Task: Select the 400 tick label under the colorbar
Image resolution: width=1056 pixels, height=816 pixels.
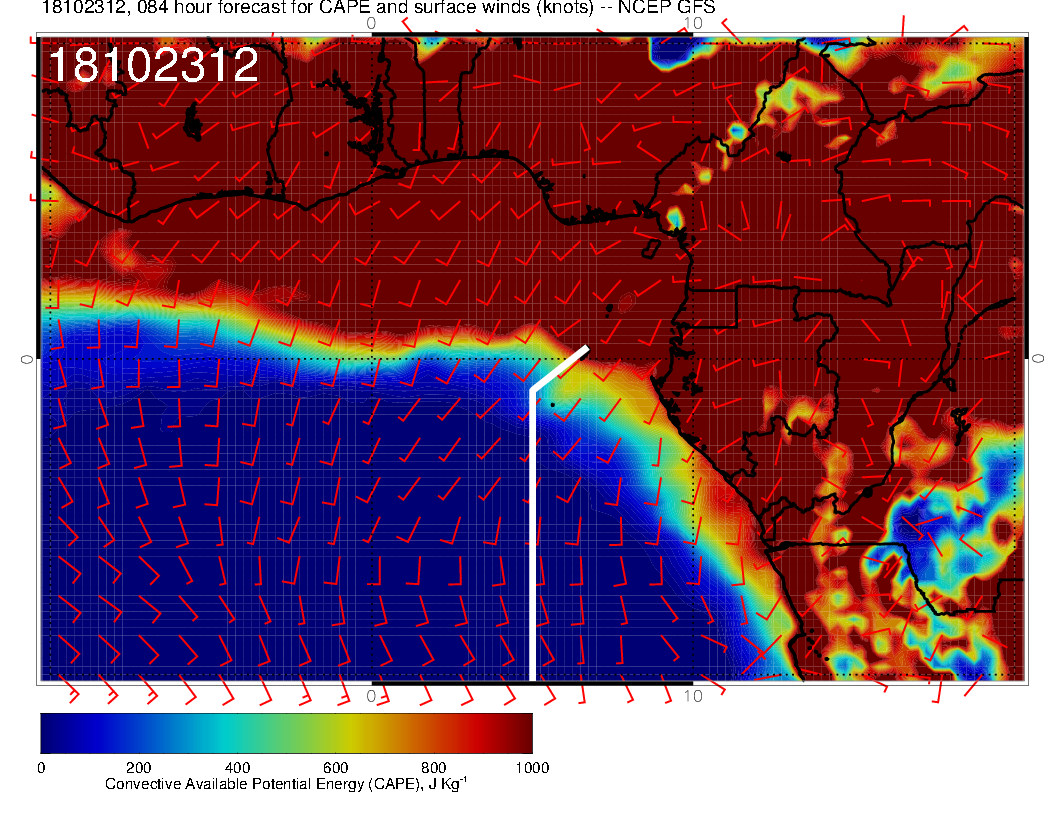Action: point(237,768)
